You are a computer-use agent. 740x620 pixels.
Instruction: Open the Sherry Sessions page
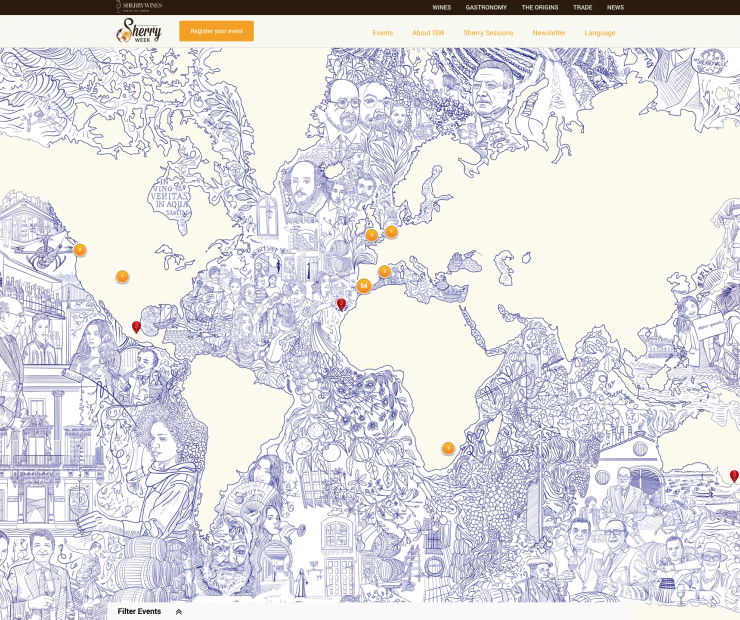[488, 33]
